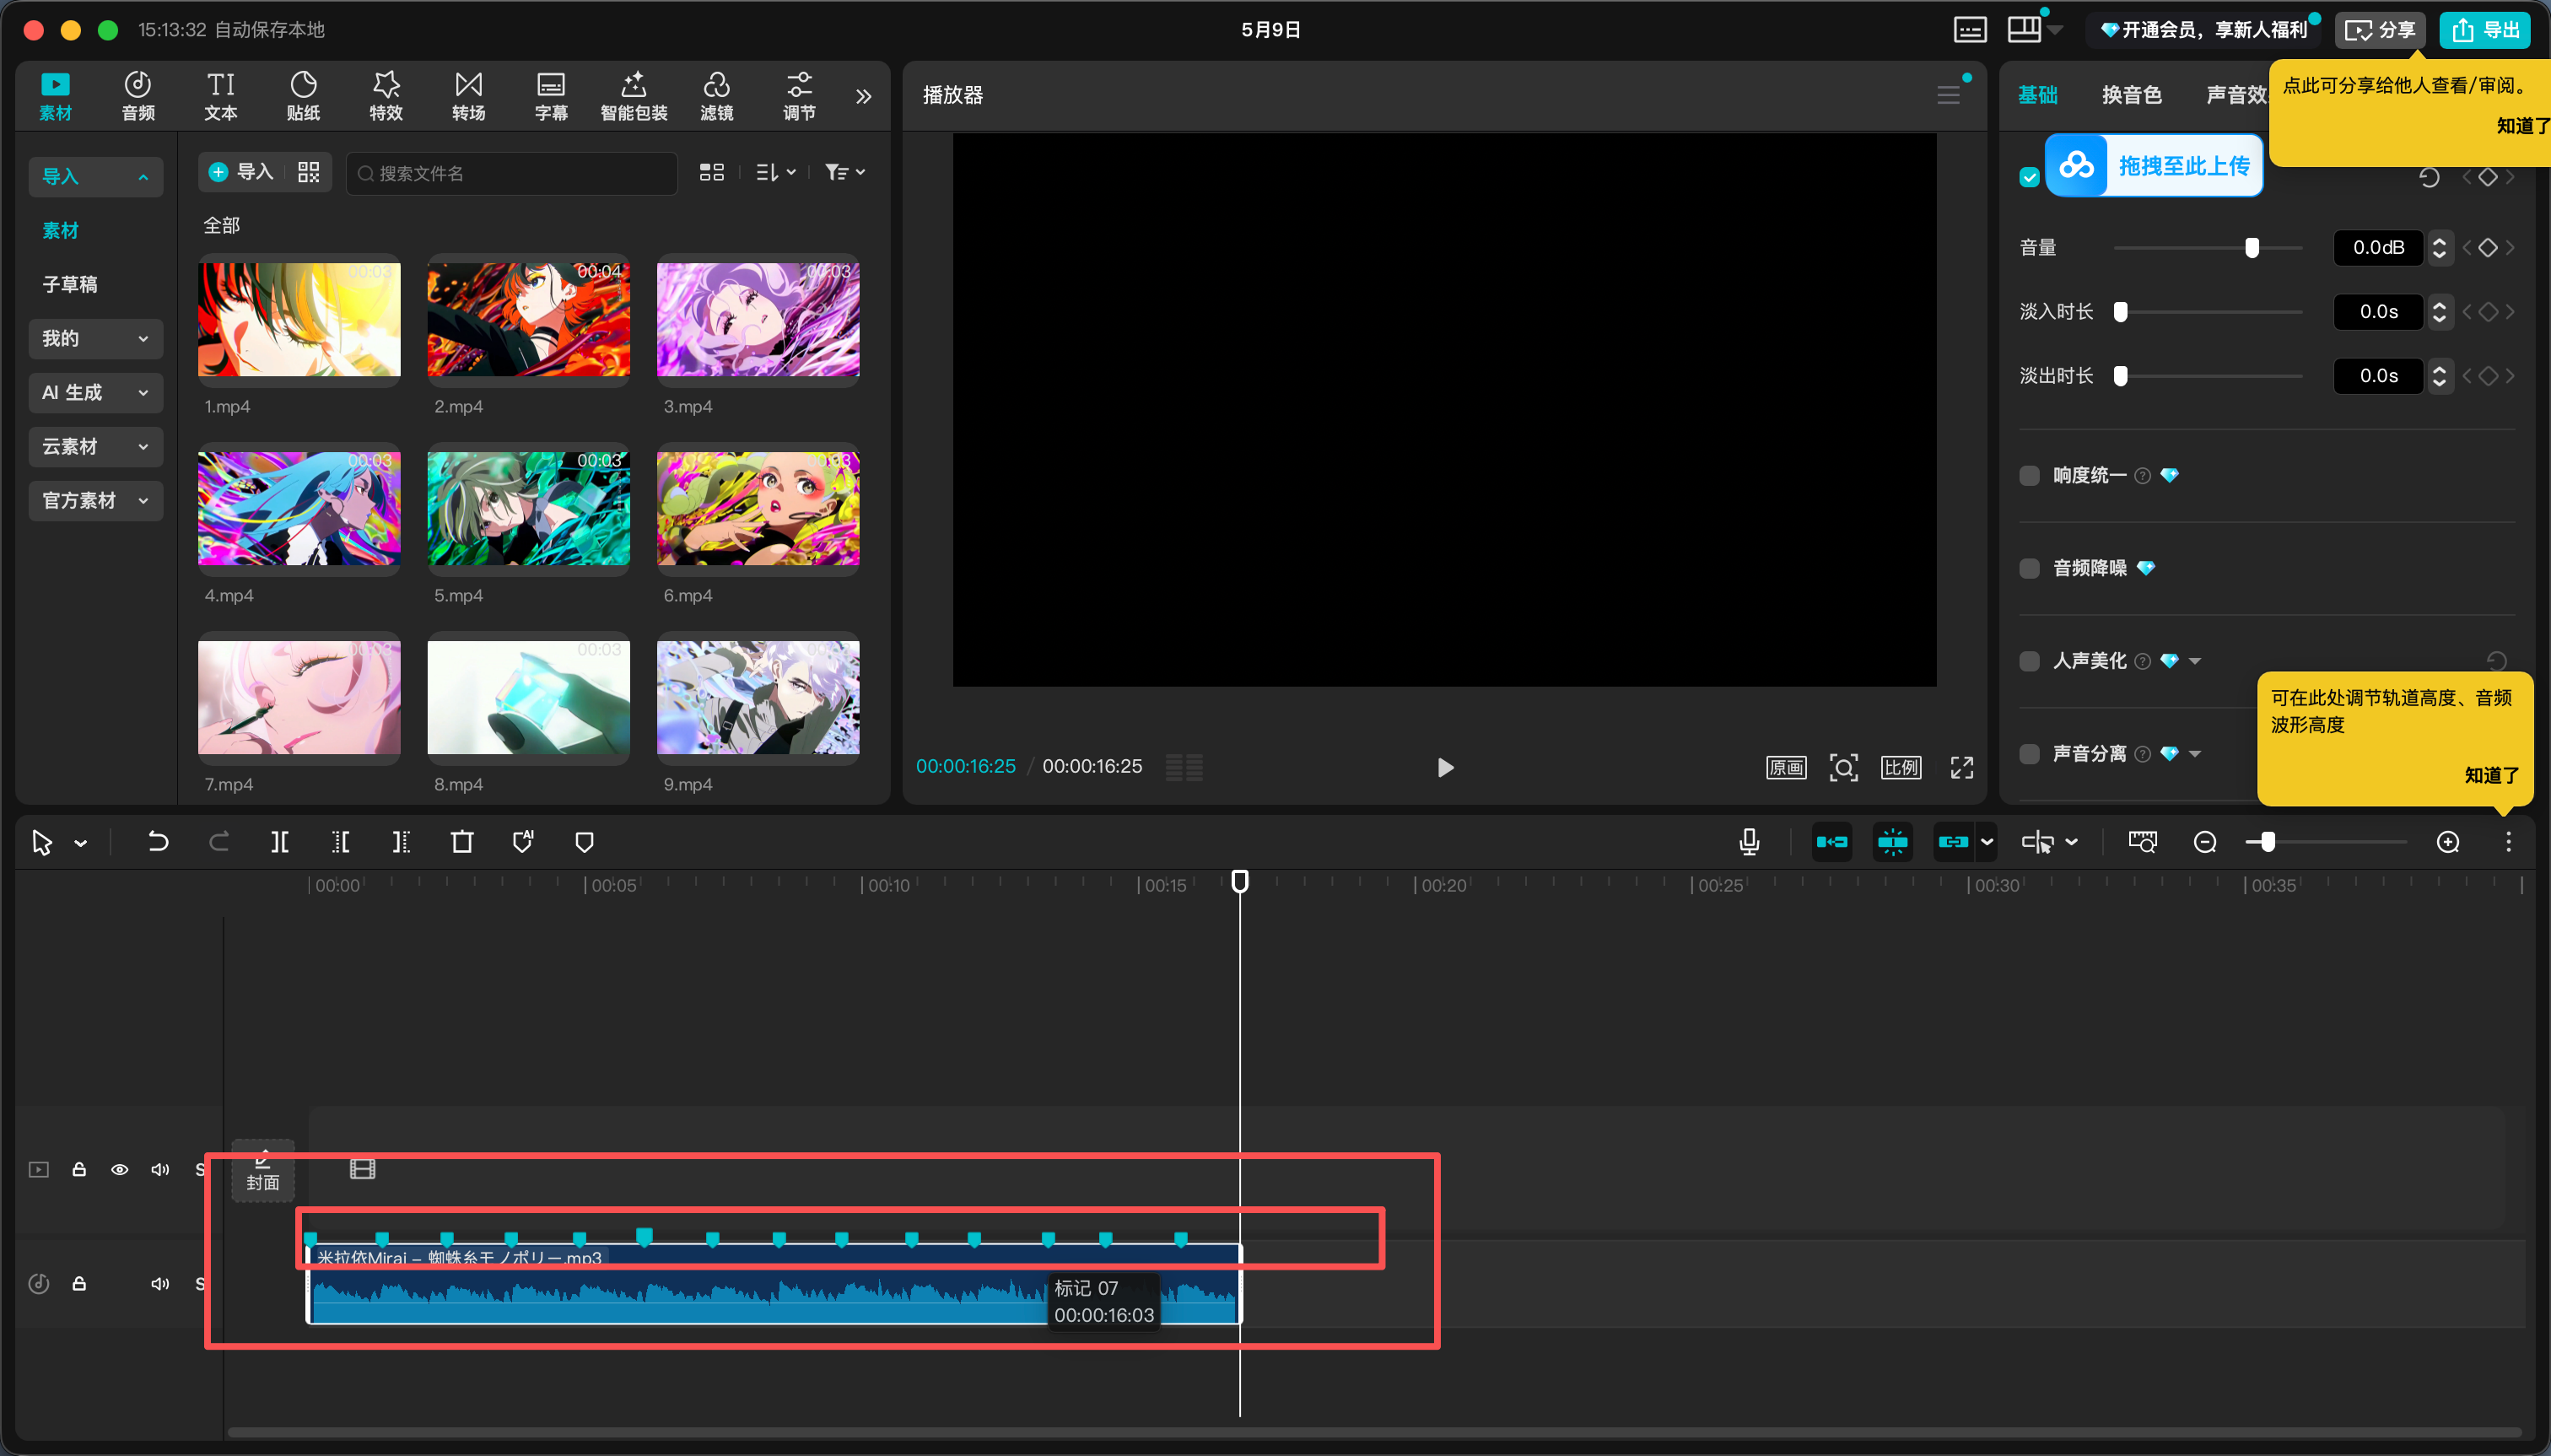Switch media list to grid view
The height and width of the screenshot is (1456, 2551).
tap(712, 172)
